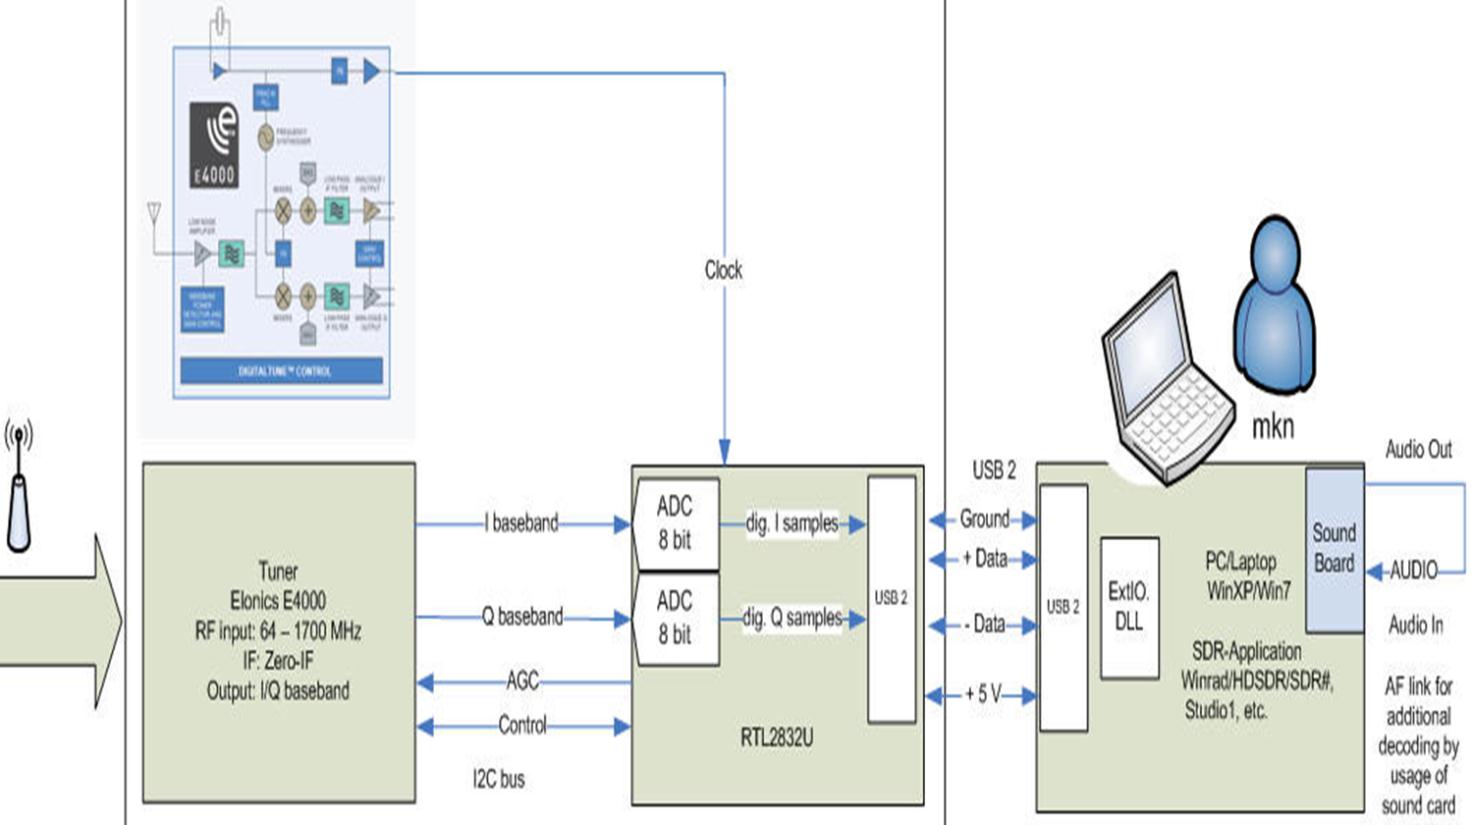Click the dig. I samples label
The width and height of the screenshot is (1473, 825).
tap(792, 523)
